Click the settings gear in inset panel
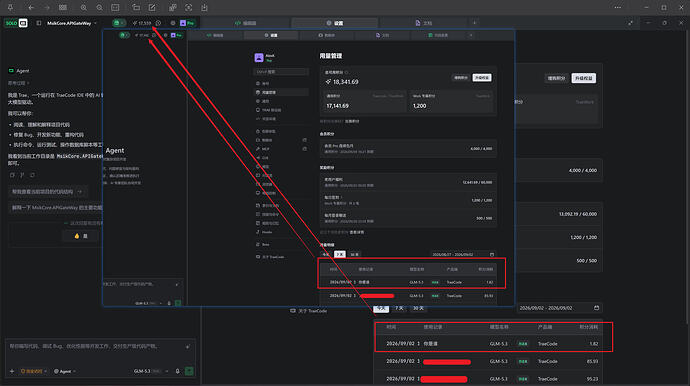This screenshot has height=386, width=690. pyautogui.click(x=165, y=35)
